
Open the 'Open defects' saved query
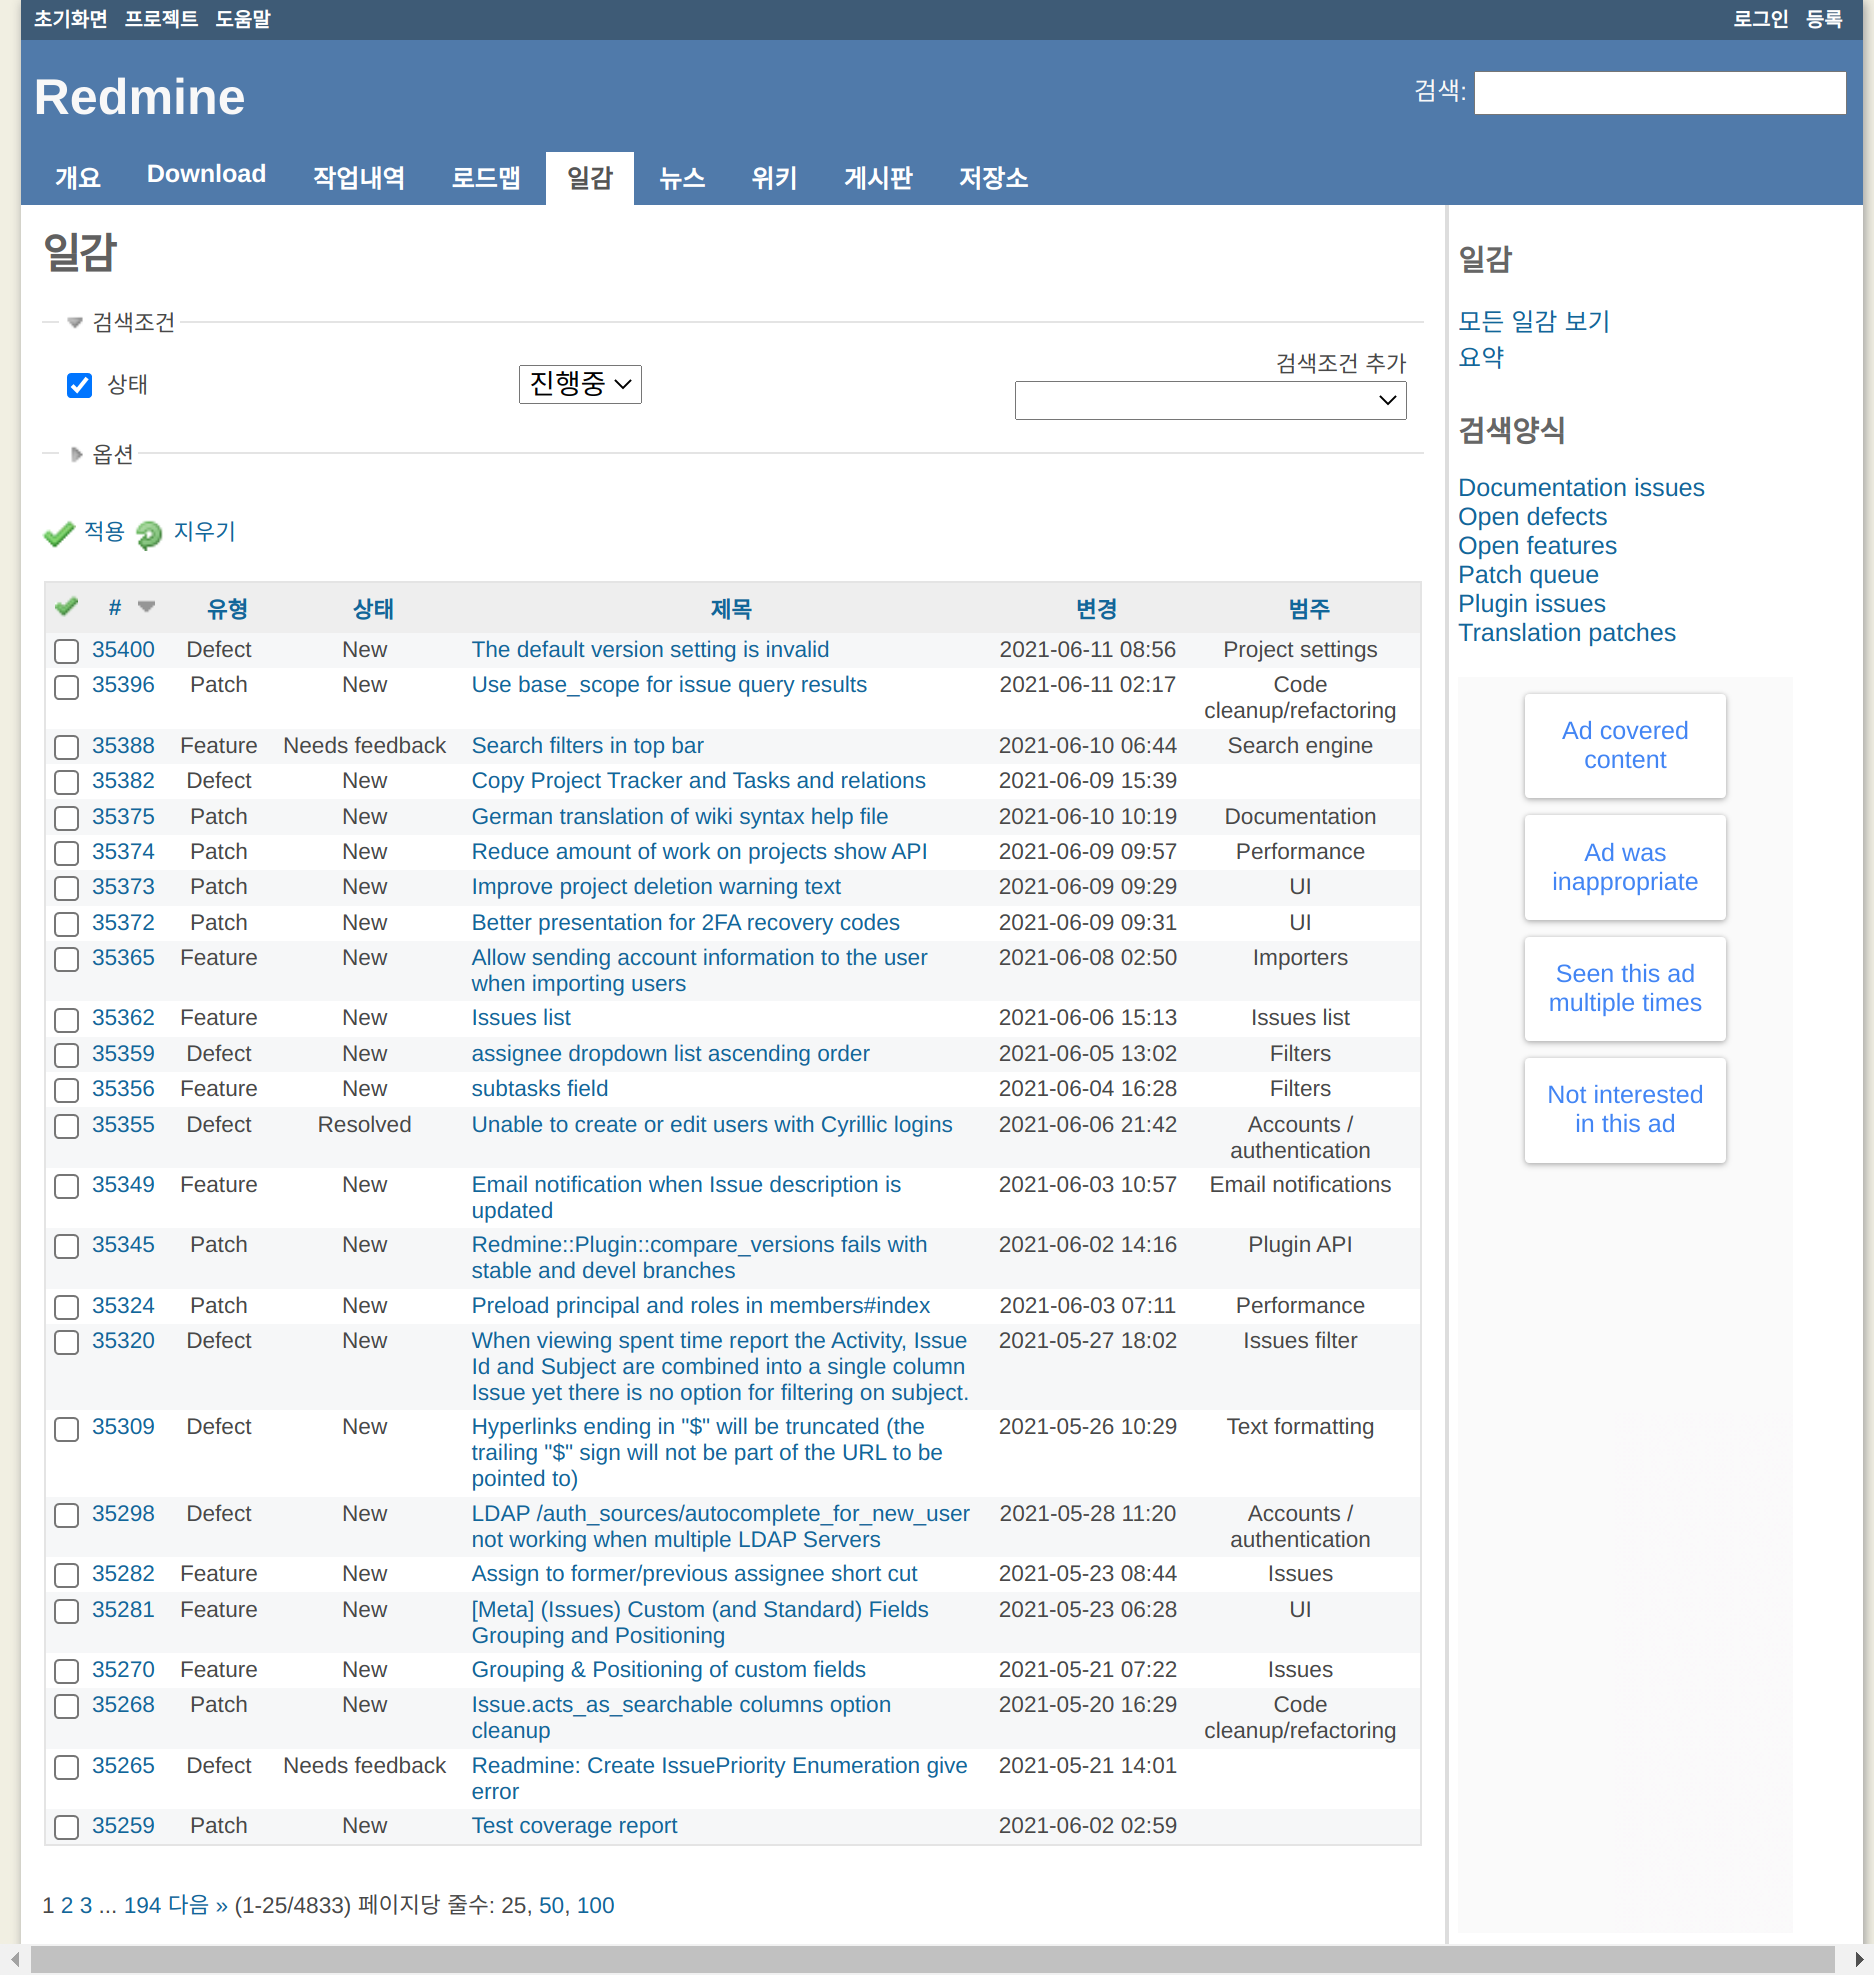coord(1532,517)
